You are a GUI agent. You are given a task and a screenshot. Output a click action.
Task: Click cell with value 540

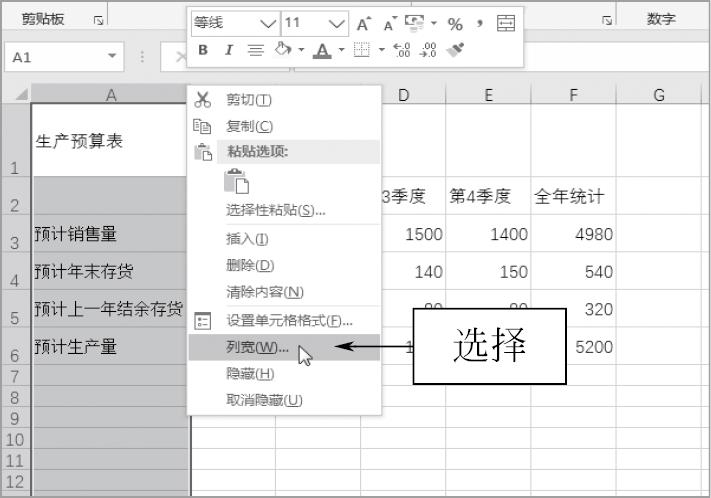pos(574,272)
